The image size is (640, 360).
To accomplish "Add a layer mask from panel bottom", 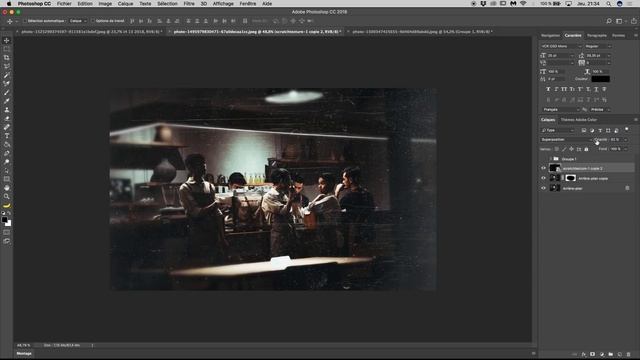I will 593,354.
